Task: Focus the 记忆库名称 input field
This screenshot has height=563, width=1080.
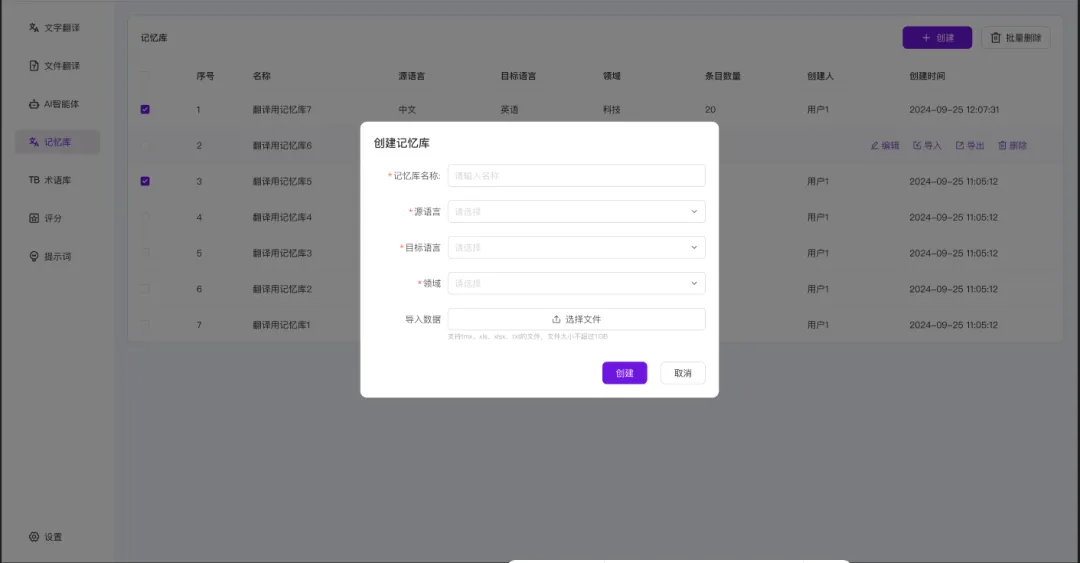Action: click(x=577, y=176)
